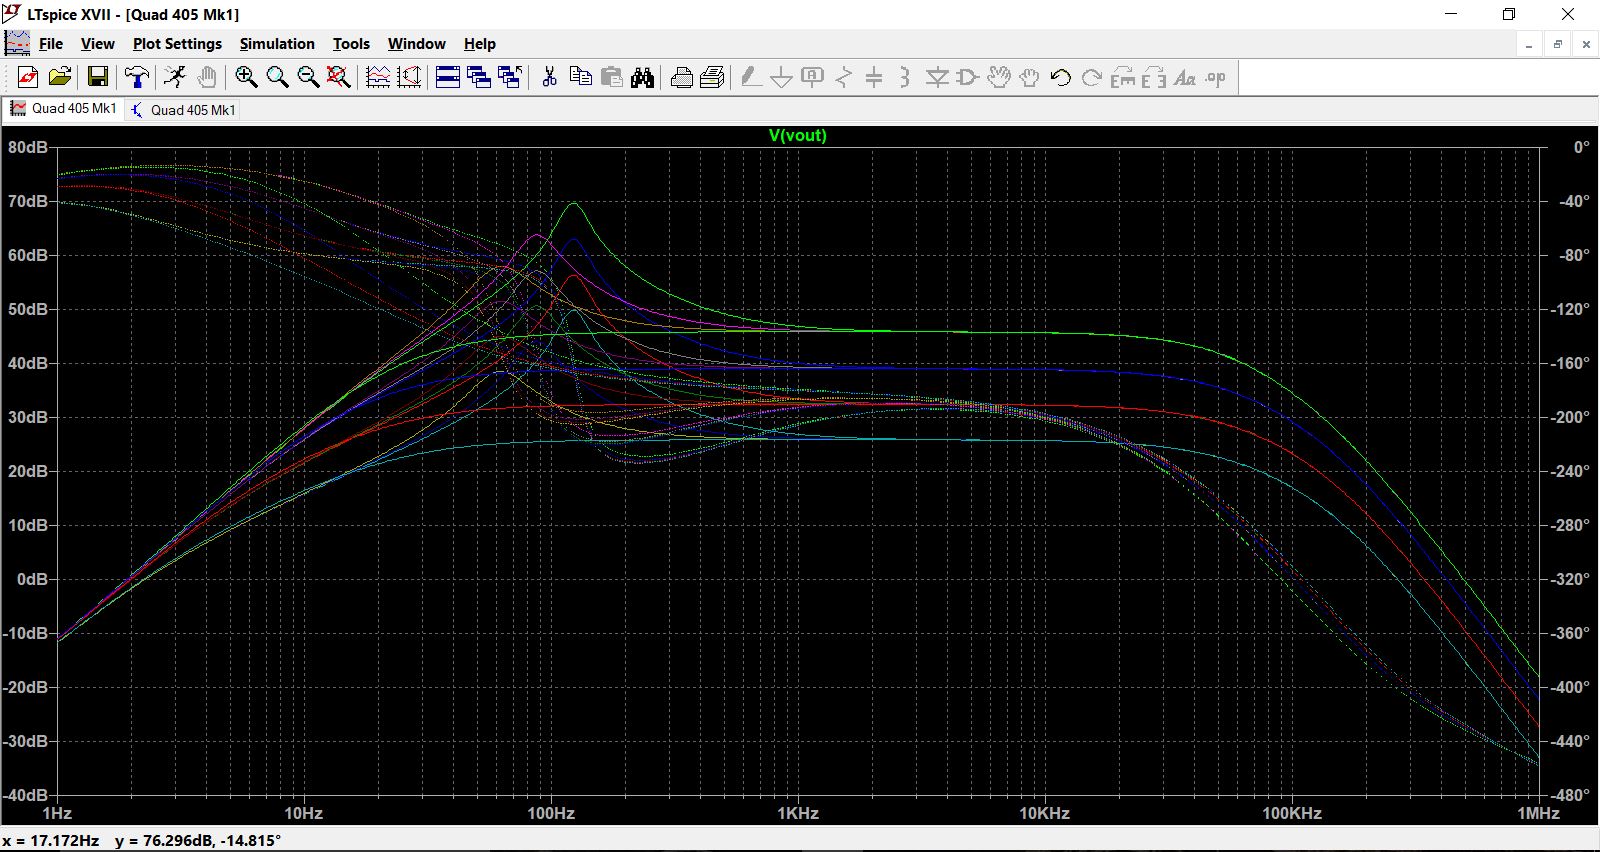Image resolution: width=1600 pixels, height=852 pixels.
Task: Open the Help menu
Action: point(480,44)
